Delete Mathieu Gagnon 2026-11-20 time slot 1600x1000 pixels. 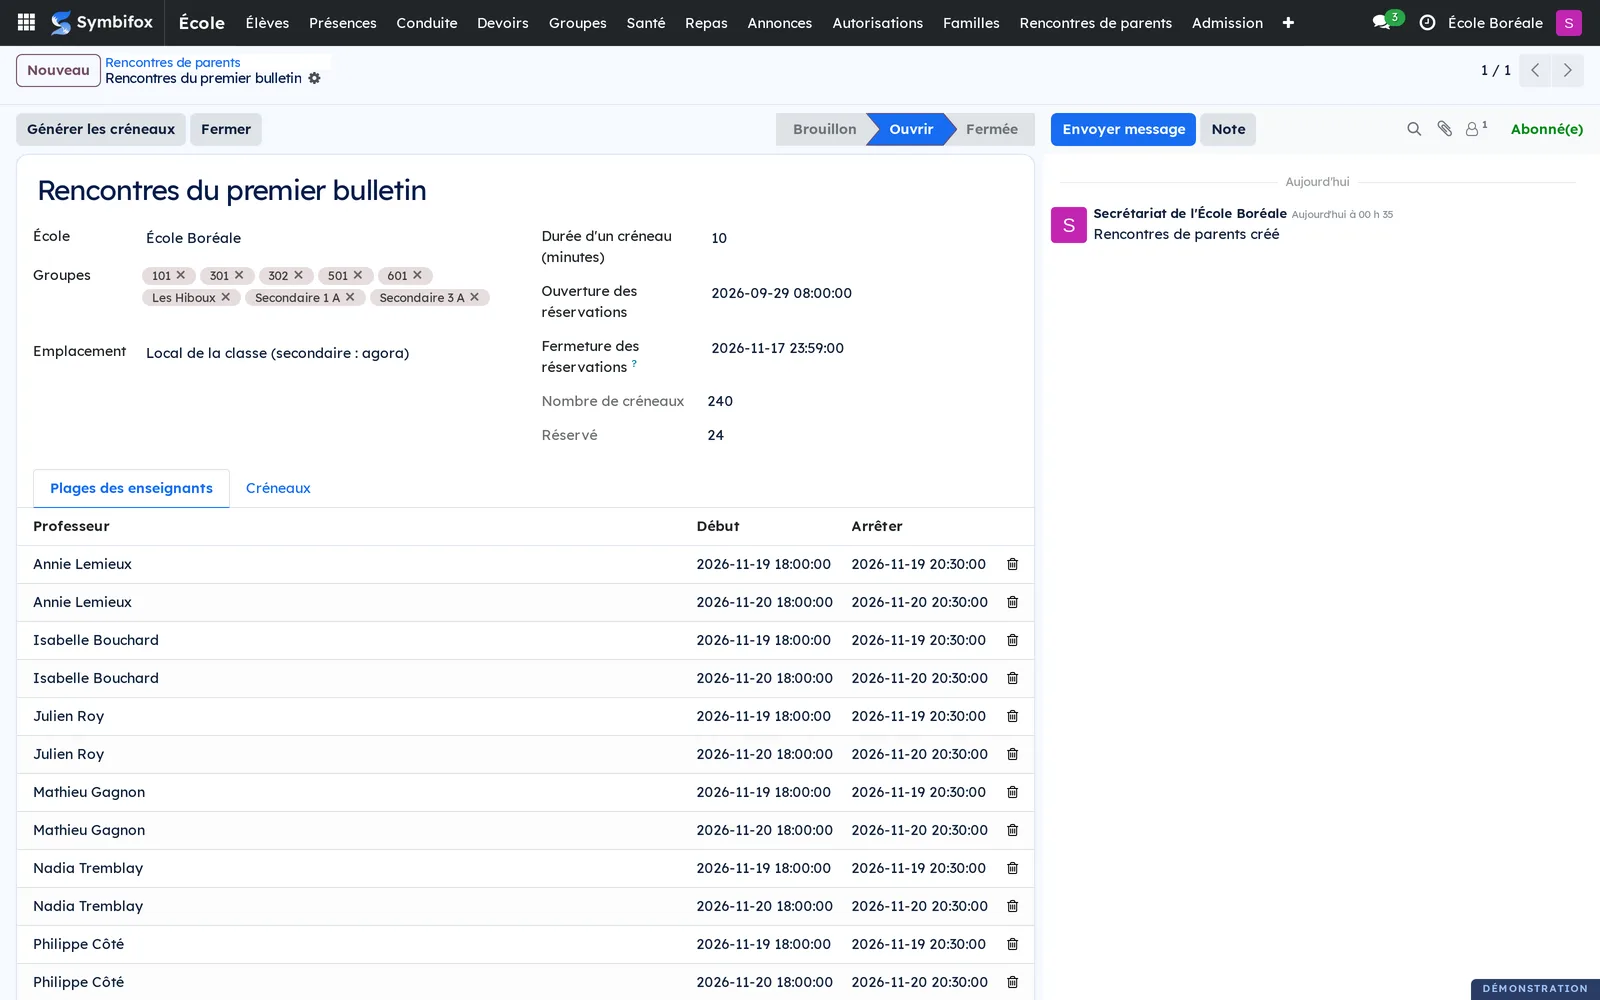coord(1012,830)
